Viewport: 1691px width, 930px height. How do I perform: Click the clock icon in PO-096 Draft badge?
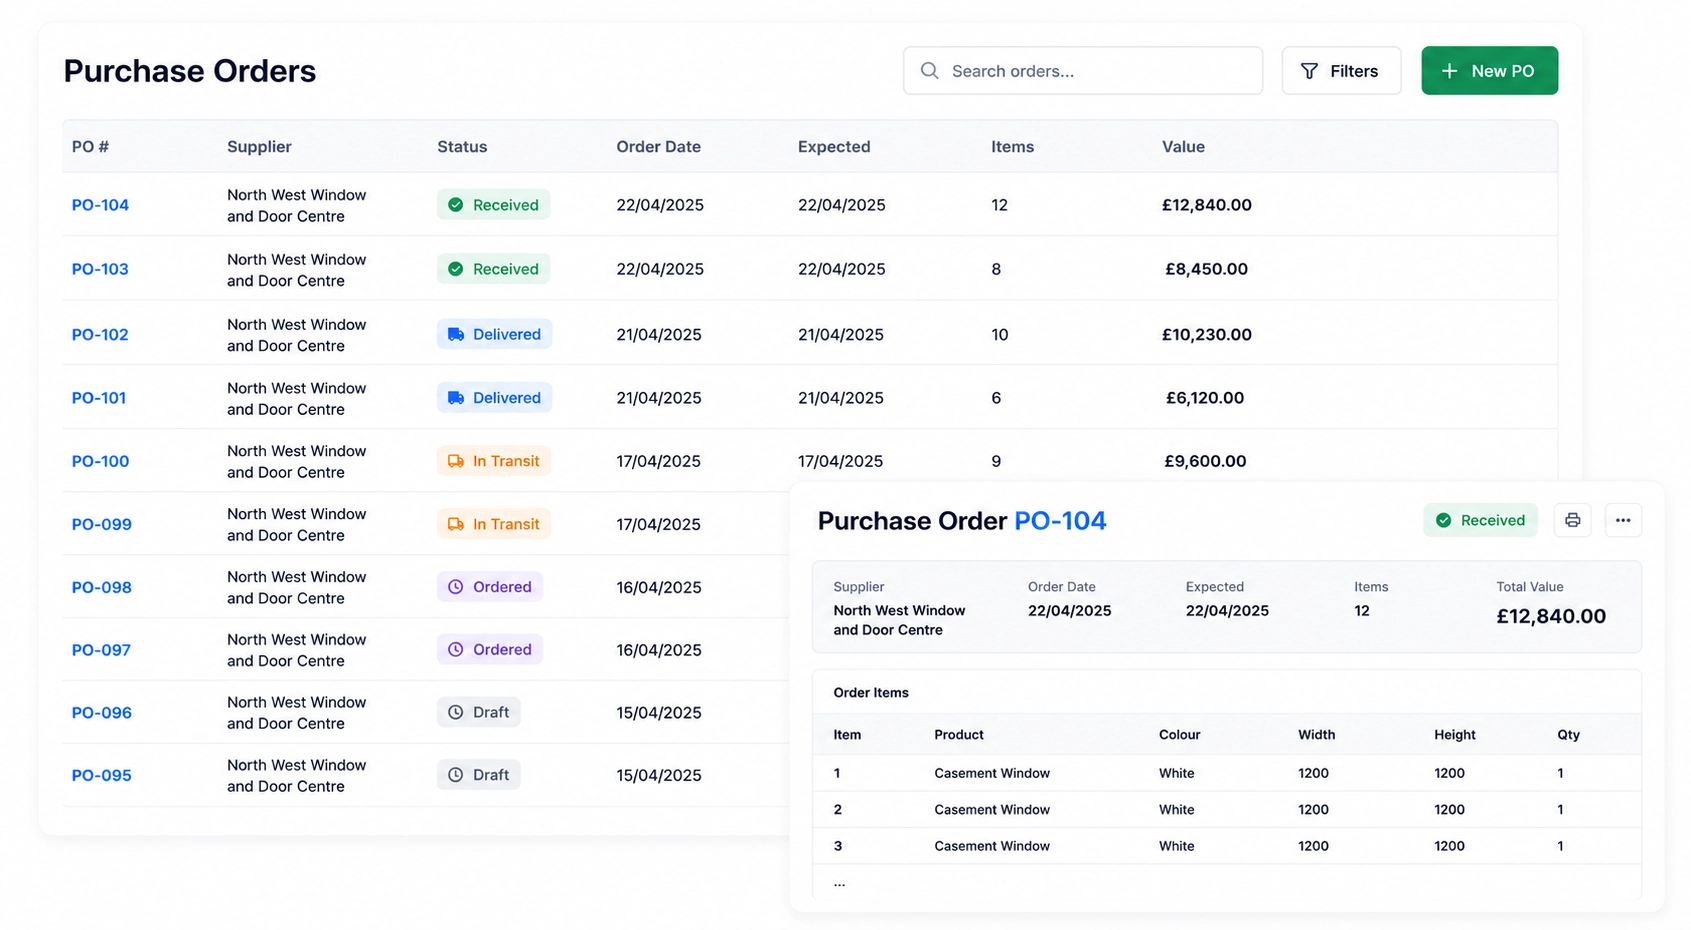coord(456,713)
